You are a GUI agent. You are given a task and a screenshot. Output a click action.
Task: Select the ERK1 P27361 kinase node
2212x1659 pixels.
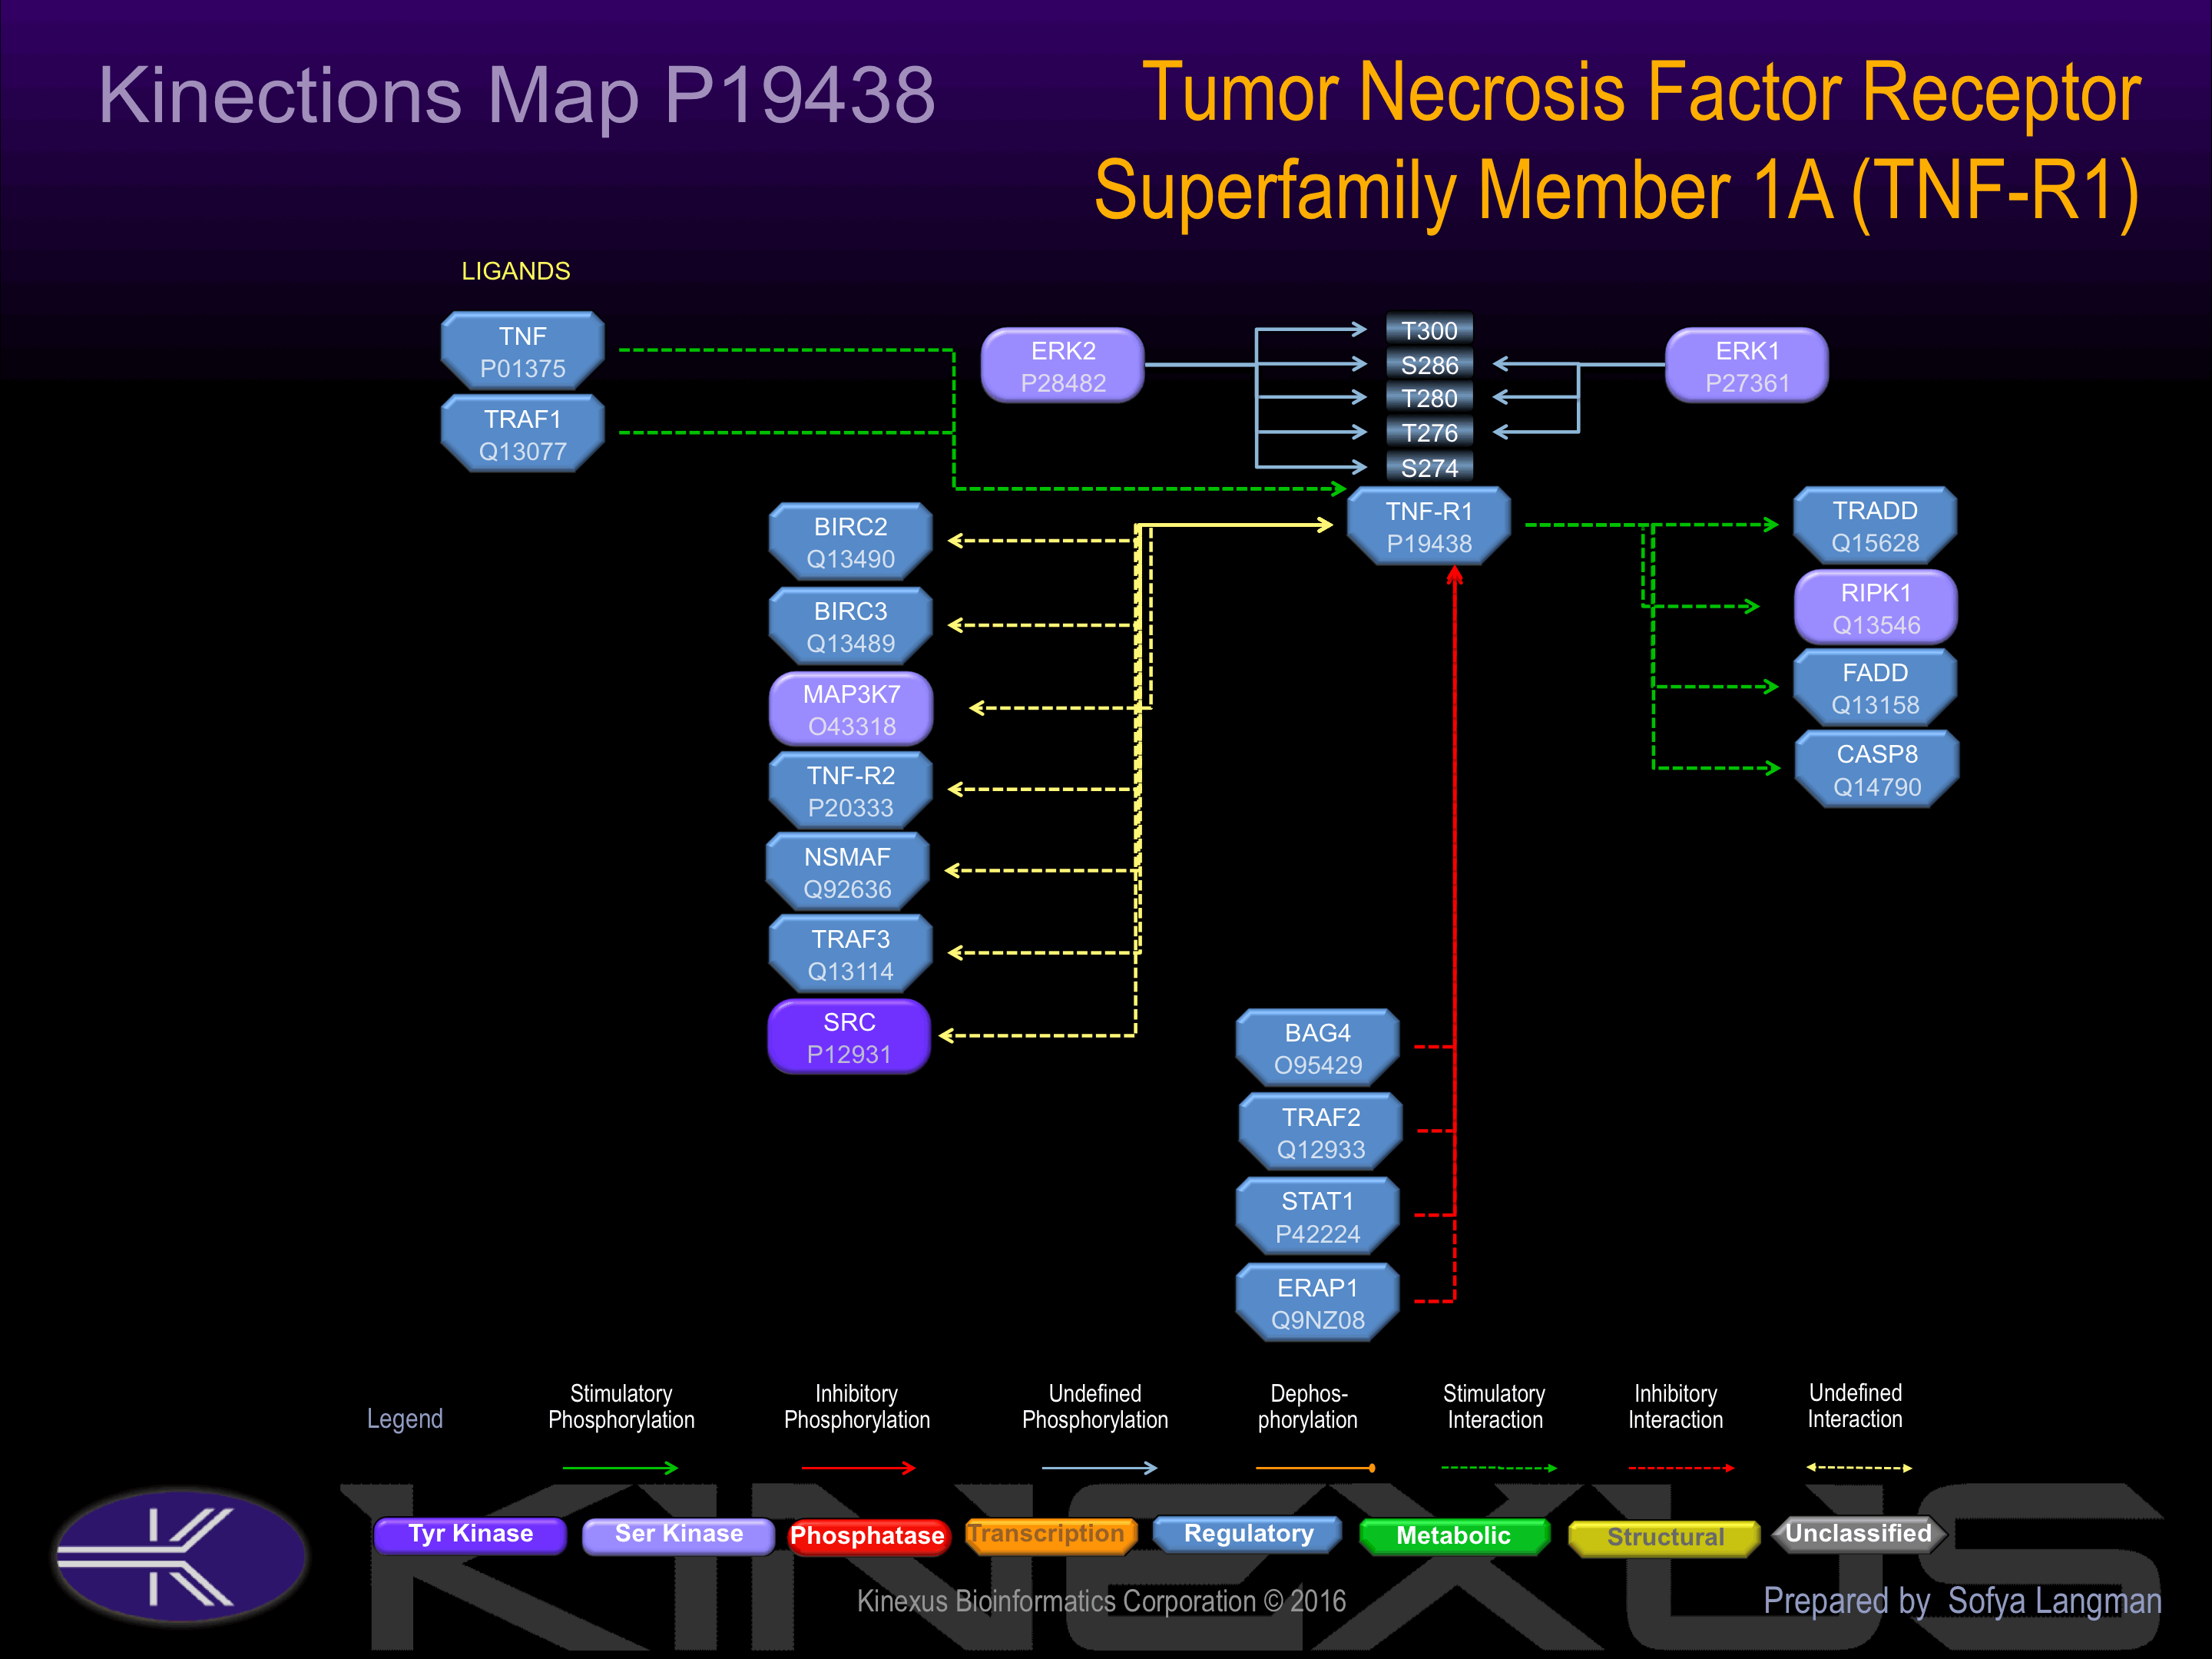pyautogui.click(x=1746, y=367)
